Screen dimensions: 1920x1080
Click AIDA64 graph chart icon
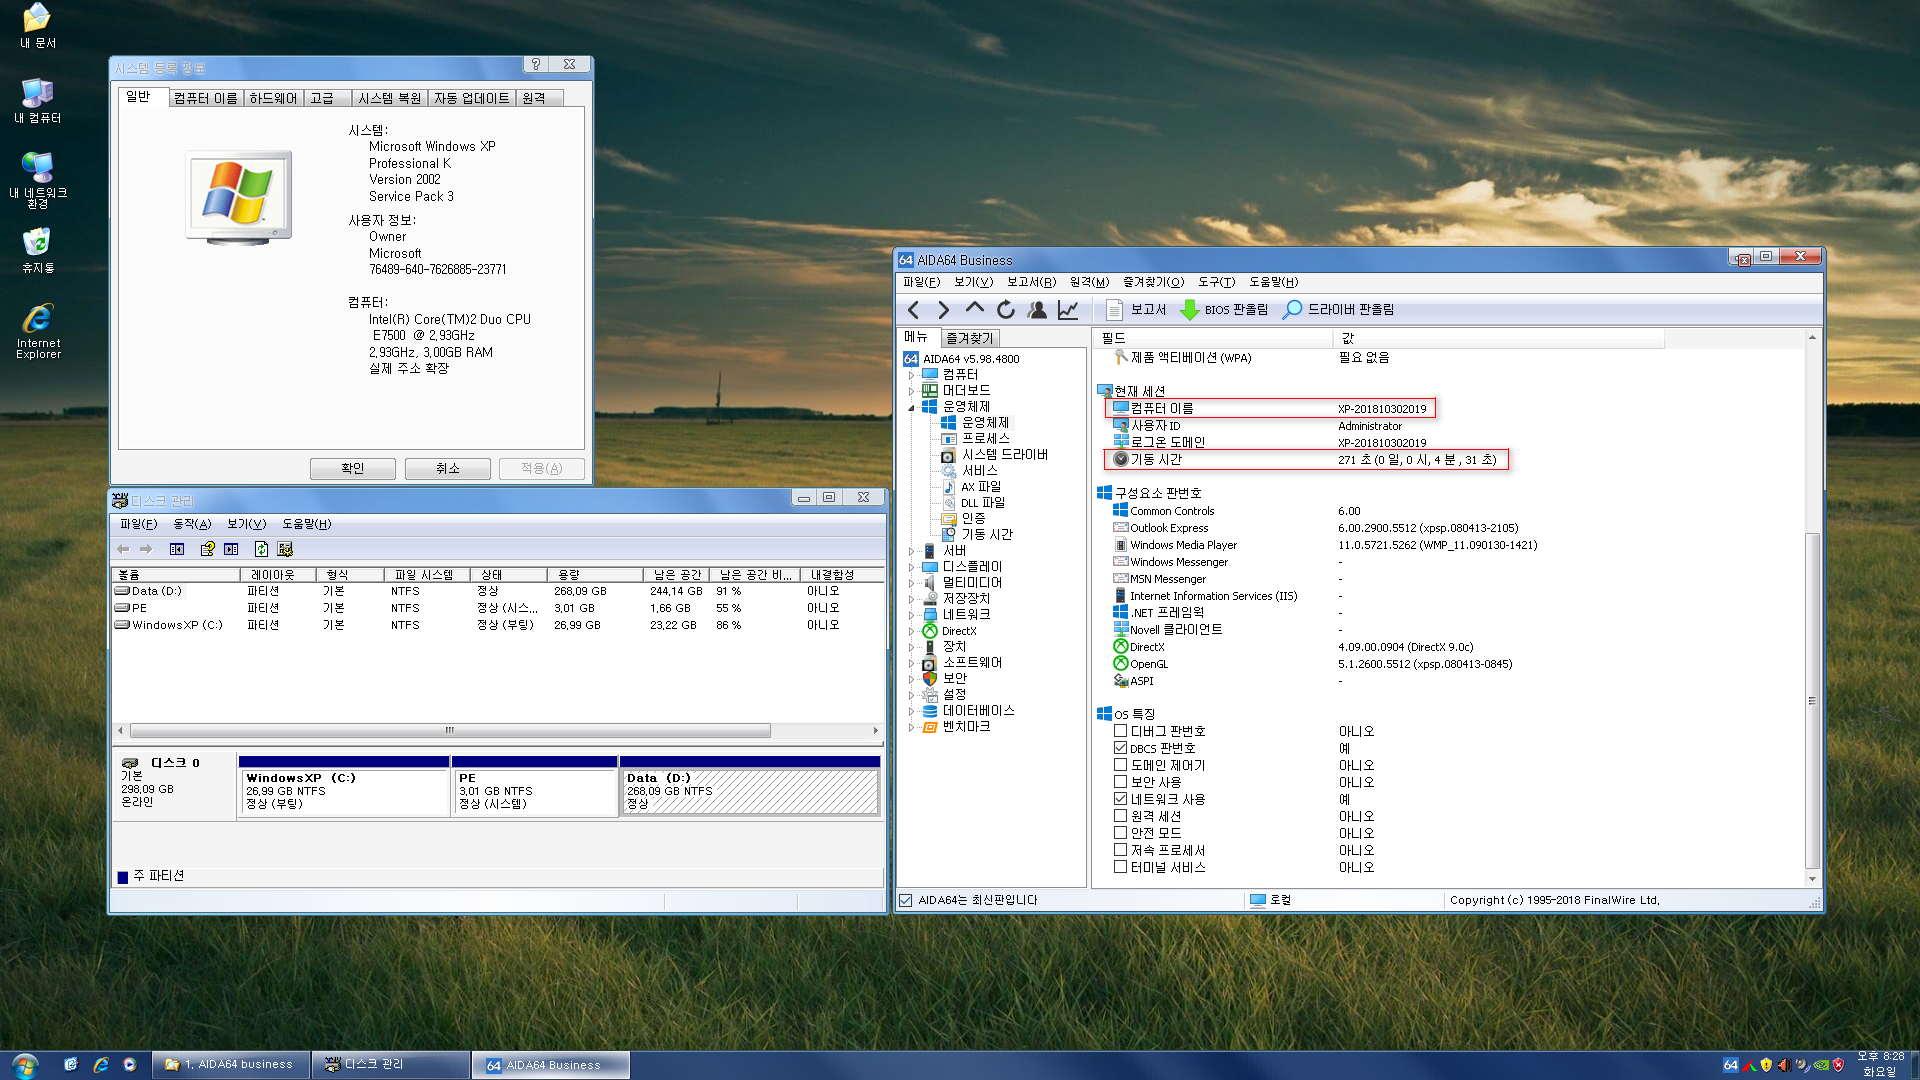(x=1068, y=310)
